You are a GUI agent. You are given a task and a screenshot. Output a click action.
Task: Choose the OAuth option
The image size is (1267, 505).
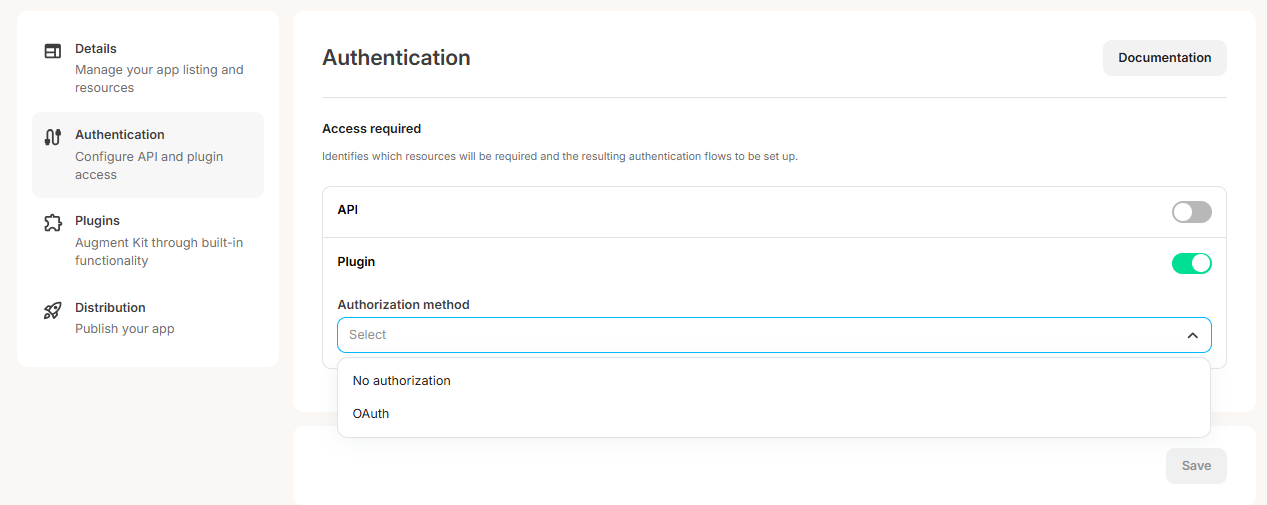pos(774,413)
